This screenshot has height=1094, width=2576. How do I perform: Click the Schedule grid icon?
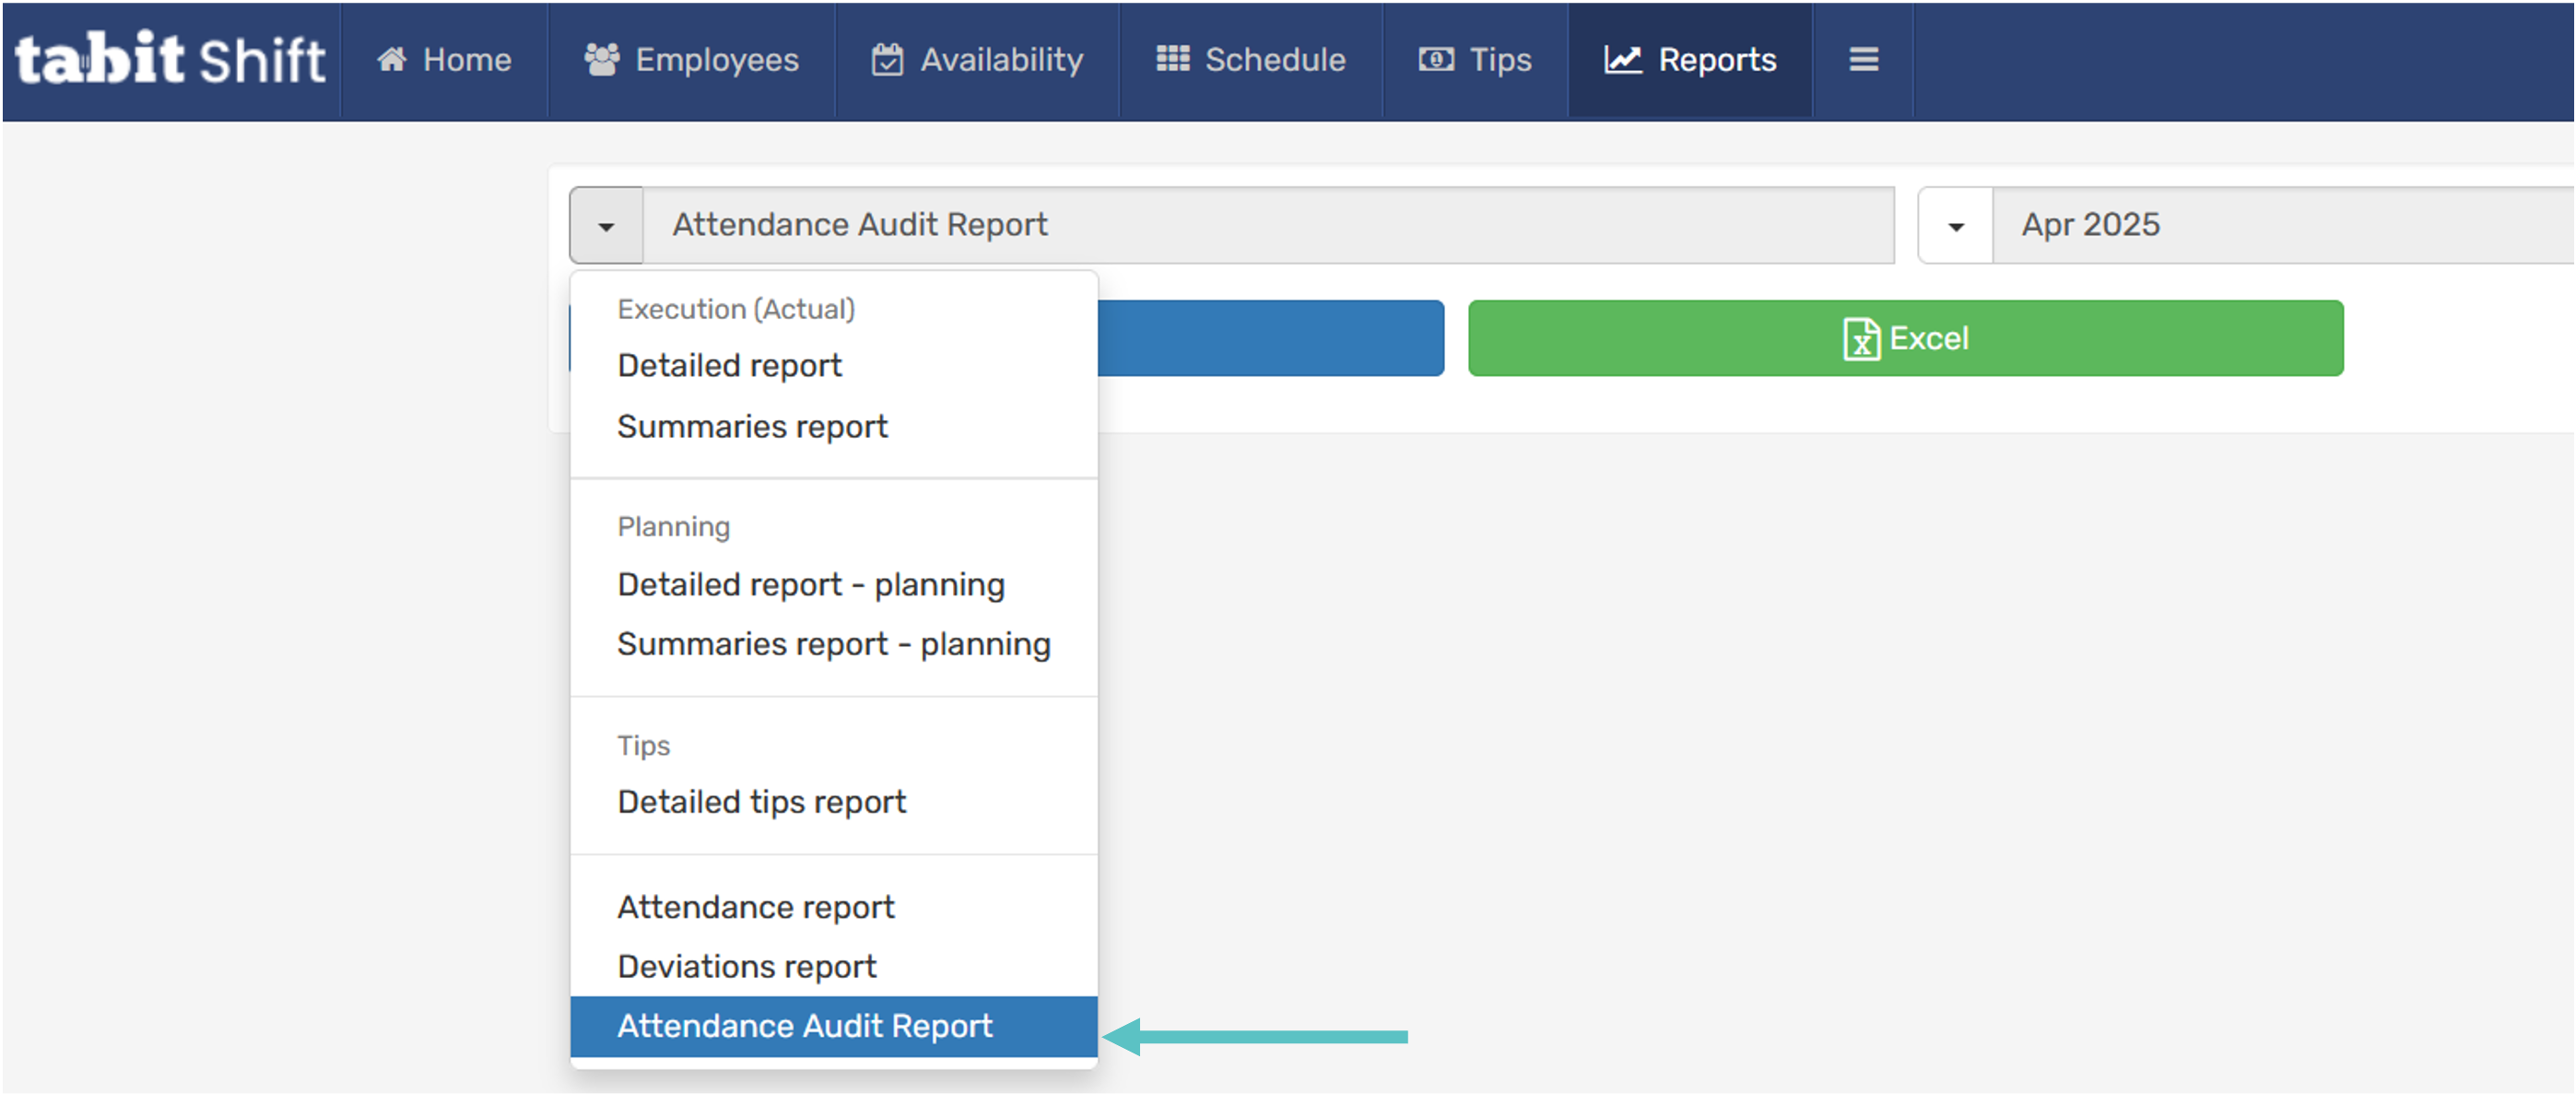[1172, 59]
